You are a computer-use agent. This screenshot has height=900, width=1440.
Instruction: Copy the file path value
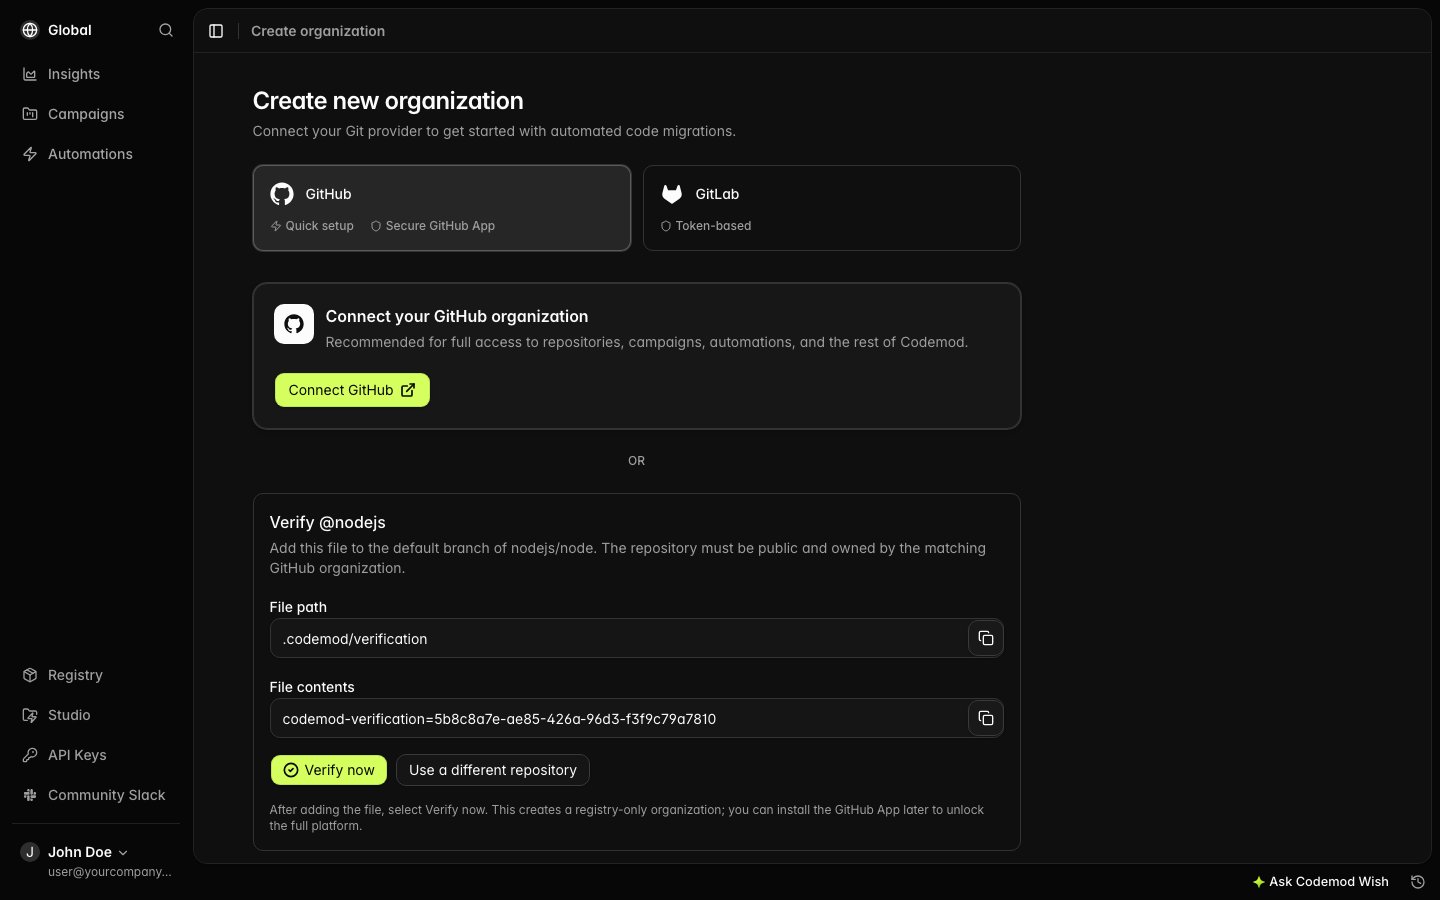tap(985, 638)
